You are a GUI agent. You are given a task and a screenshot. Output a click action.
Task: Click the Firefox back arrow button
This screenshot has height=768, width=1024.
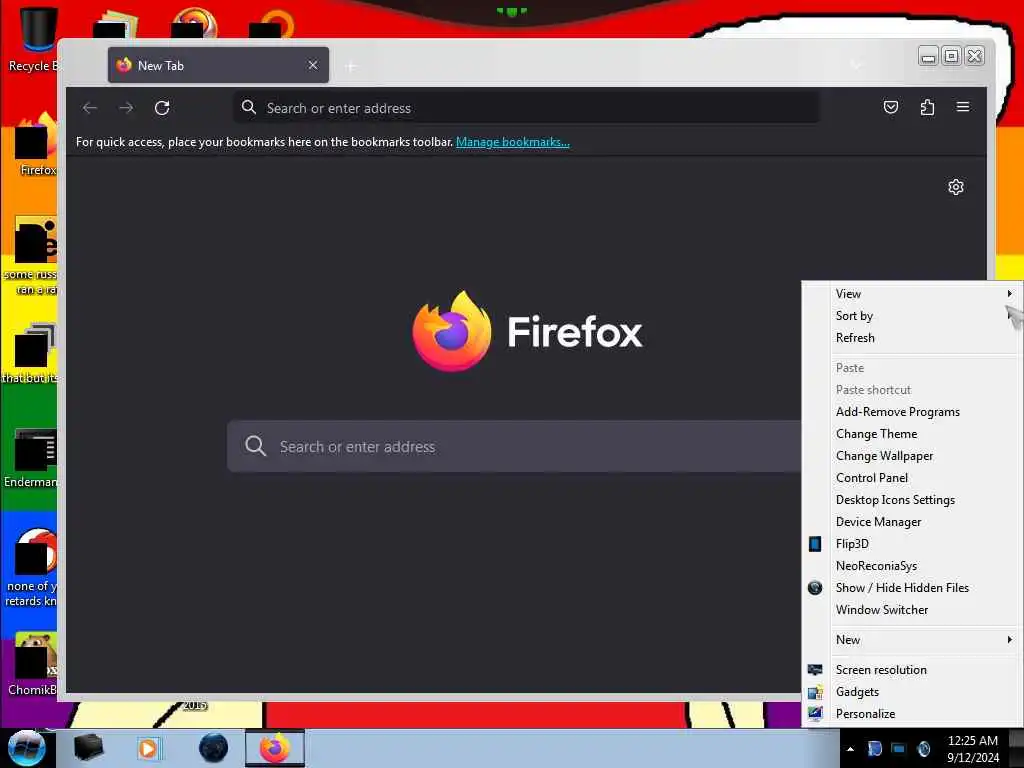[x=90, y=108]
